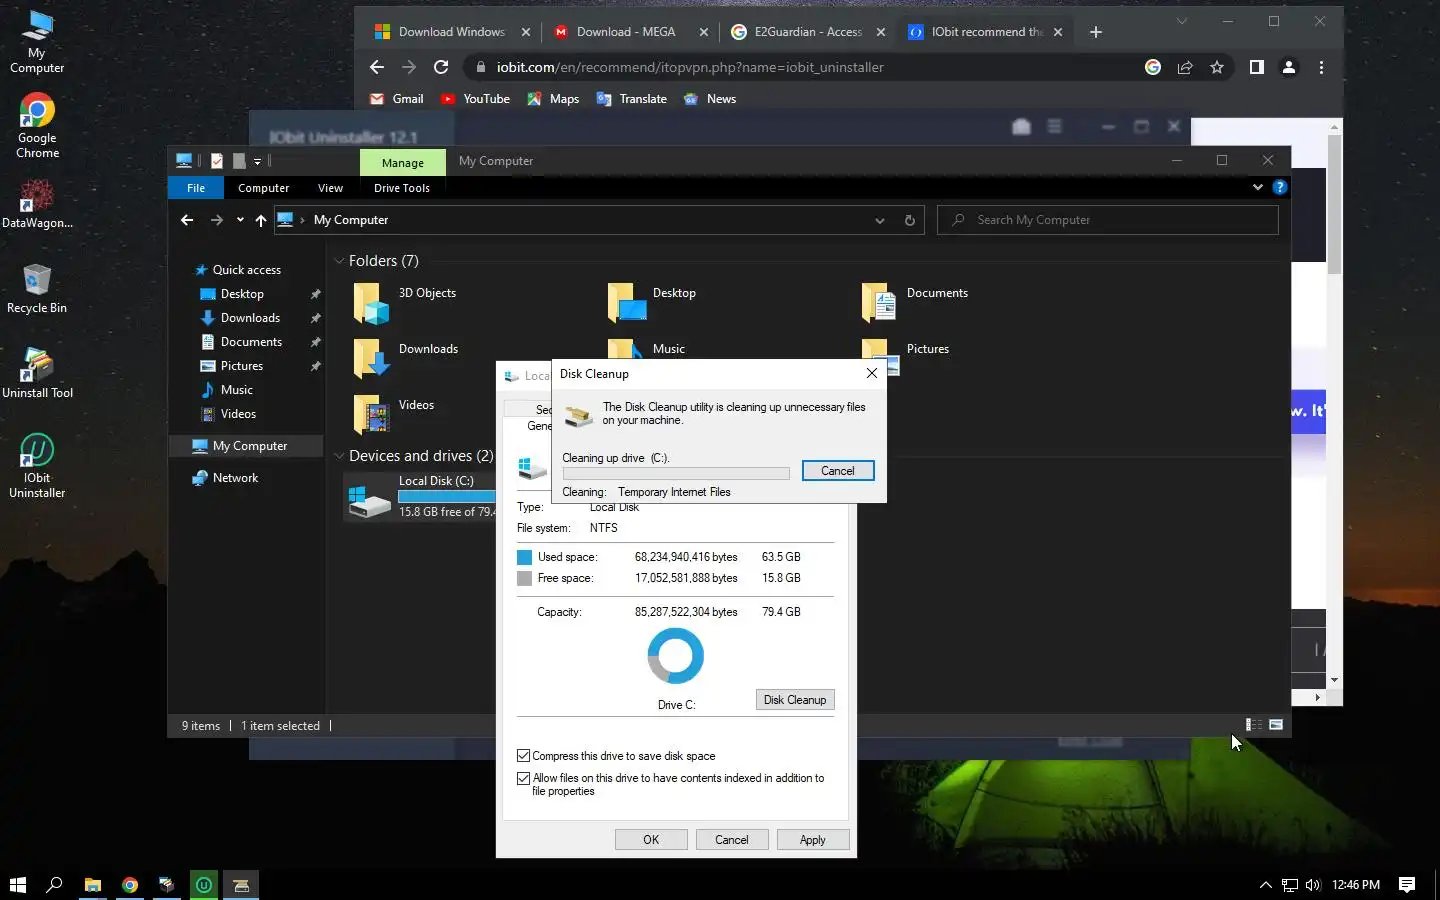Open Explorer Help question mark icon
Image resolution: width=1440 pixels, height=900 pixels.
point(1279,187)
